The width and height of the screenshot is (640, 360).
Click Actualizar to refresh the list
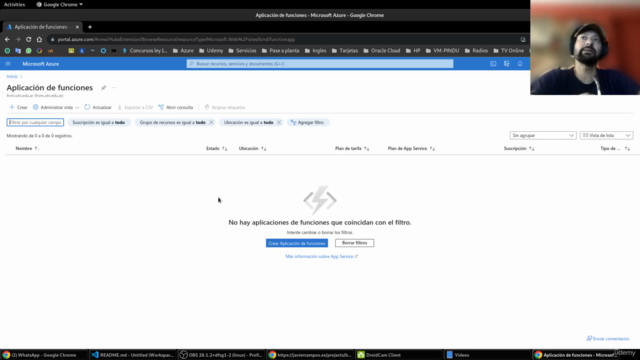[x=98, y=107]
